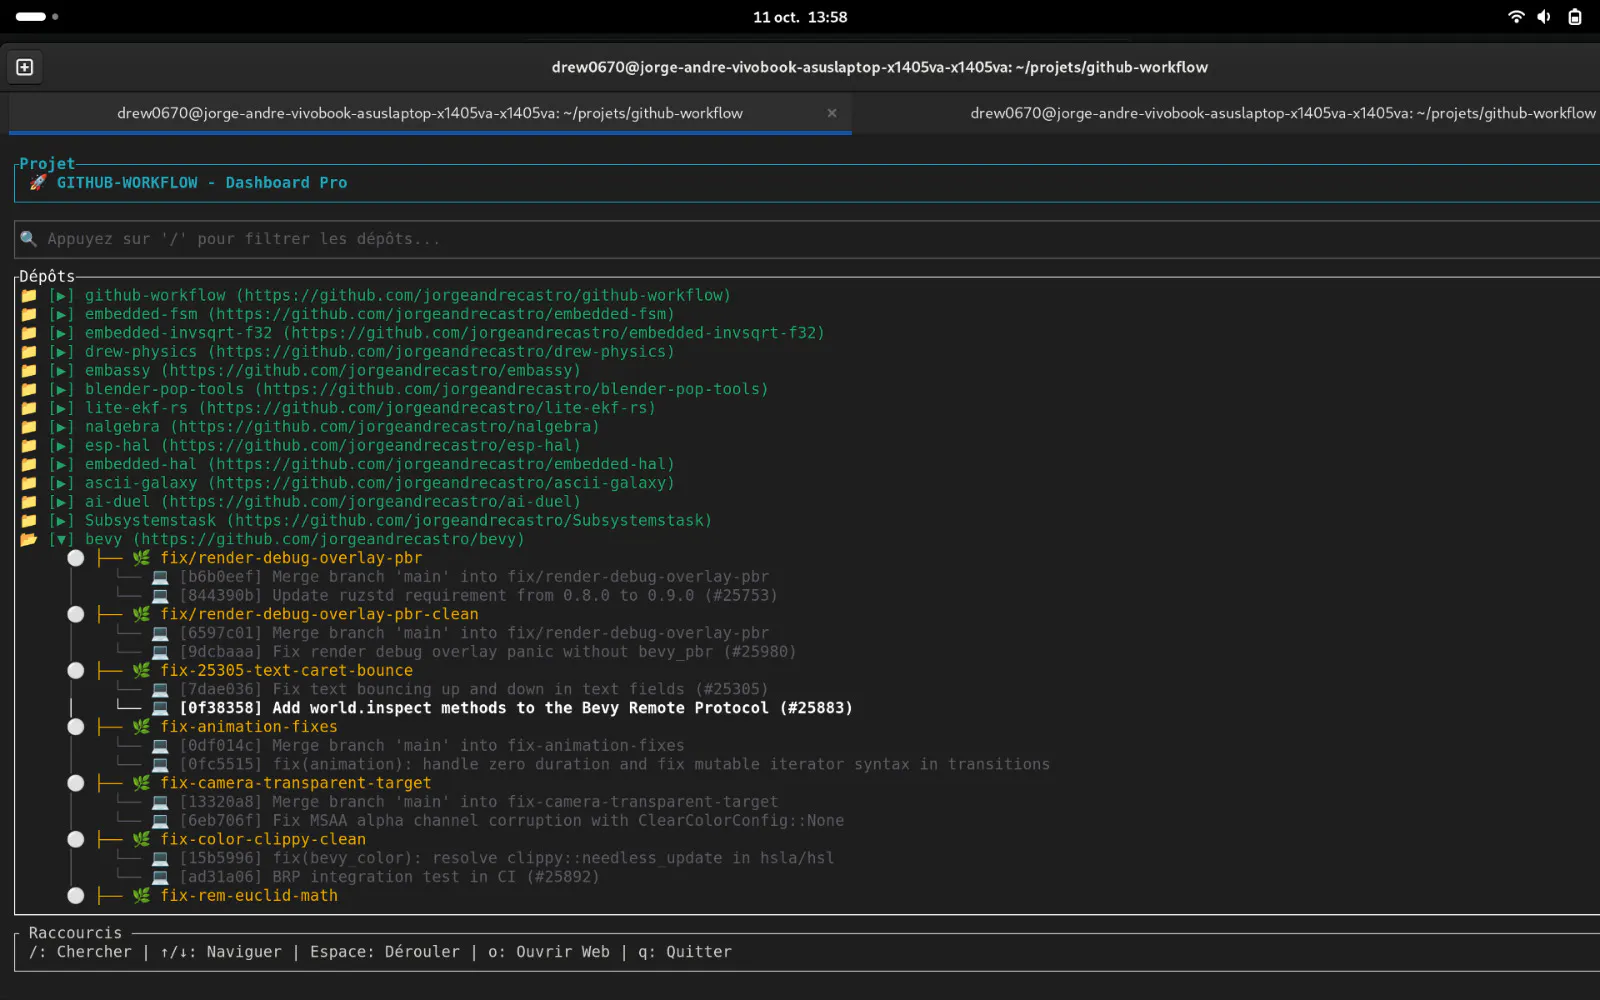This screenshot has height=1000, width=1600.
Task: Click the commit icon for b6b0eef
Action: tap(160, 577)
